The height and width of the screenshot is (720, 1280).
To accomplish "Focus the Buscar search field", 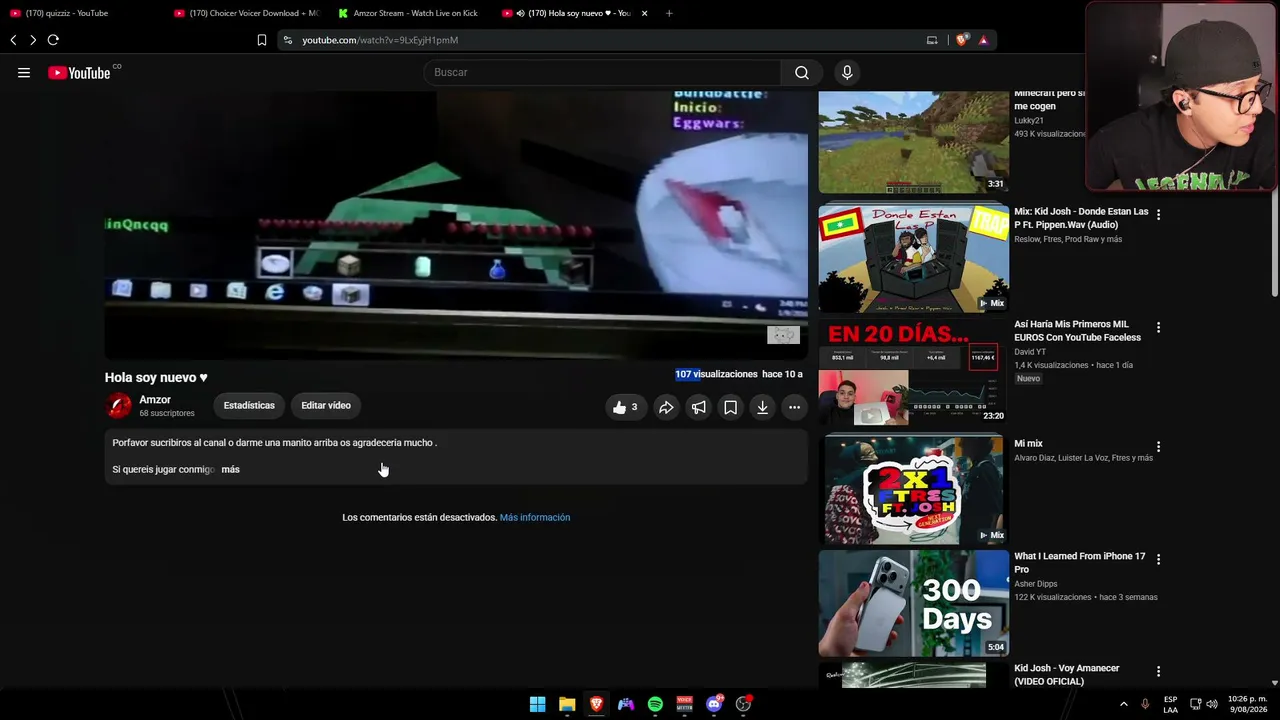I will (x=603, y=72).
